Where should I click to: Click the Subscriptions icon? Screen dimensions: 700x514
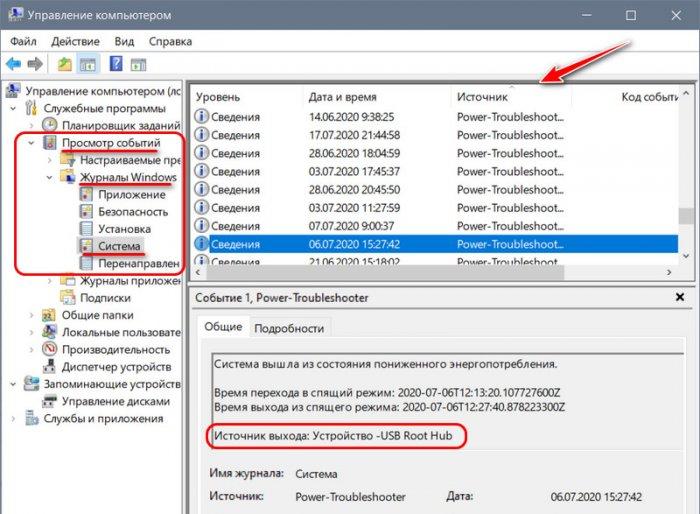(68, 297)
